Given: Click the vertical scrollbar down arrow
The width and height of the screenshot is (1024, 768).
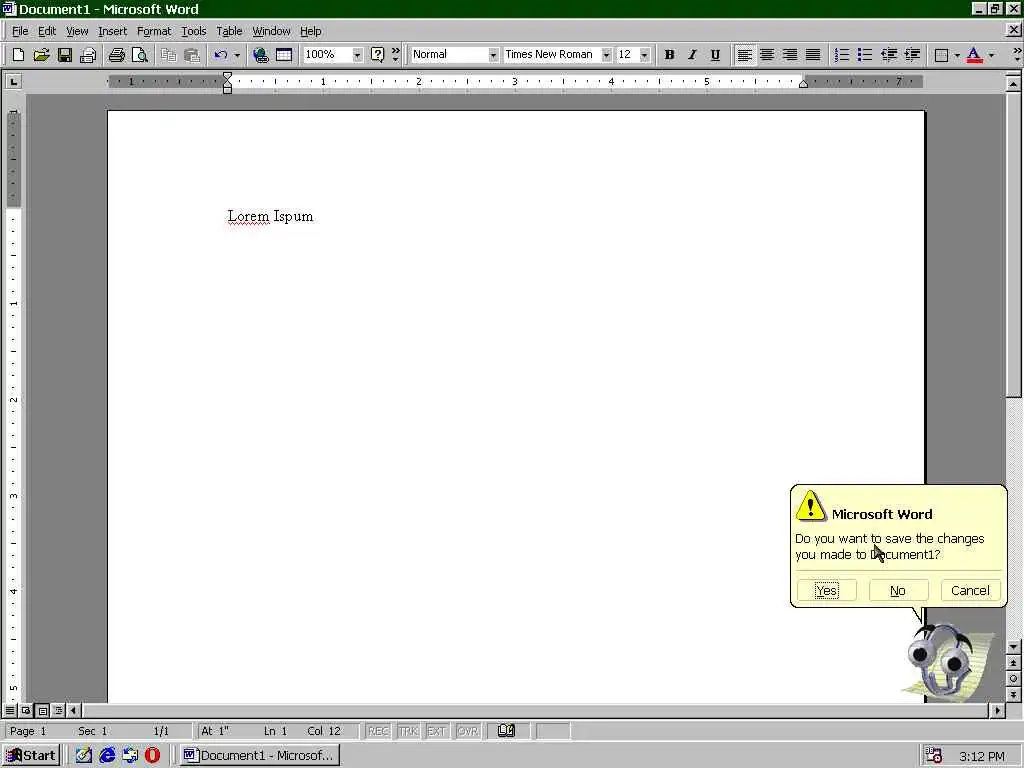Looking at the screenshot, I should [x=1013, y=647].
